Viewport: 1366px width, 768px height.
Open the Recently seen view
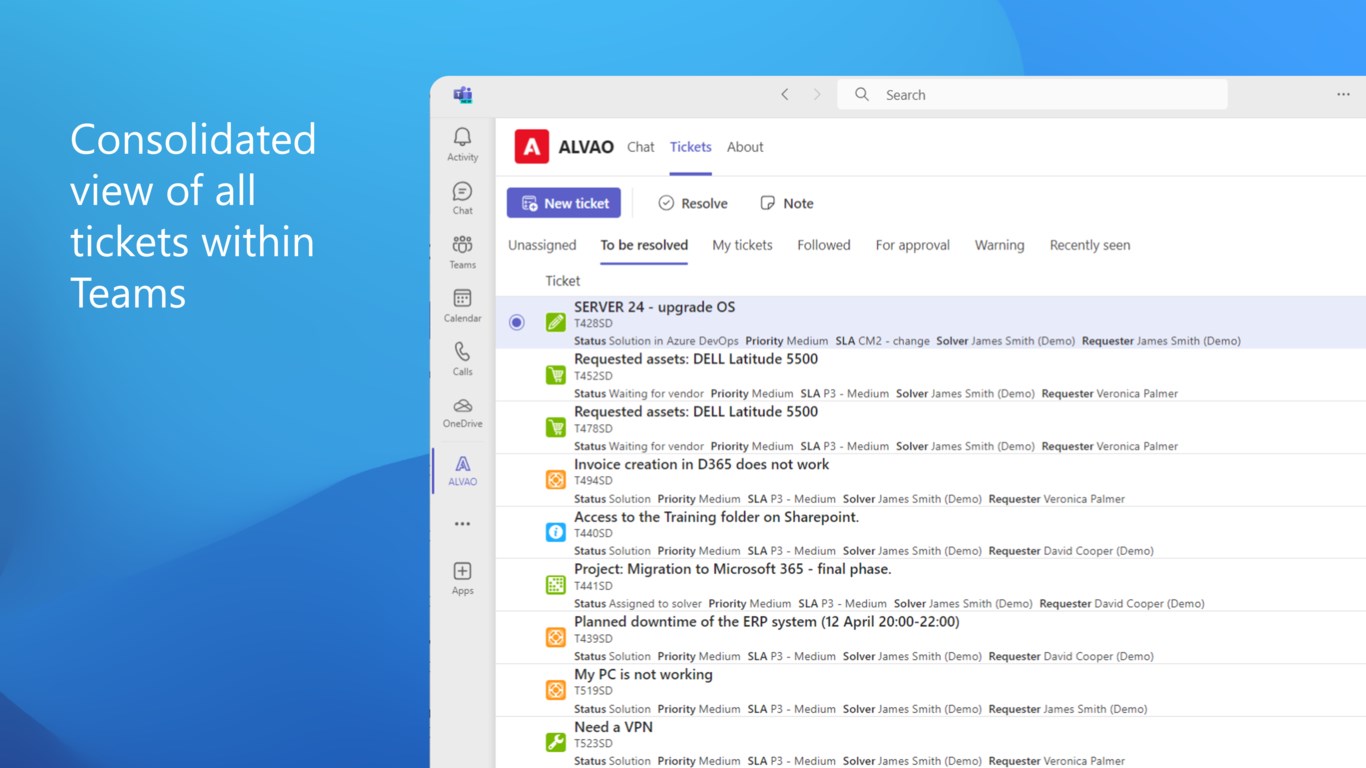[1090, 245]
